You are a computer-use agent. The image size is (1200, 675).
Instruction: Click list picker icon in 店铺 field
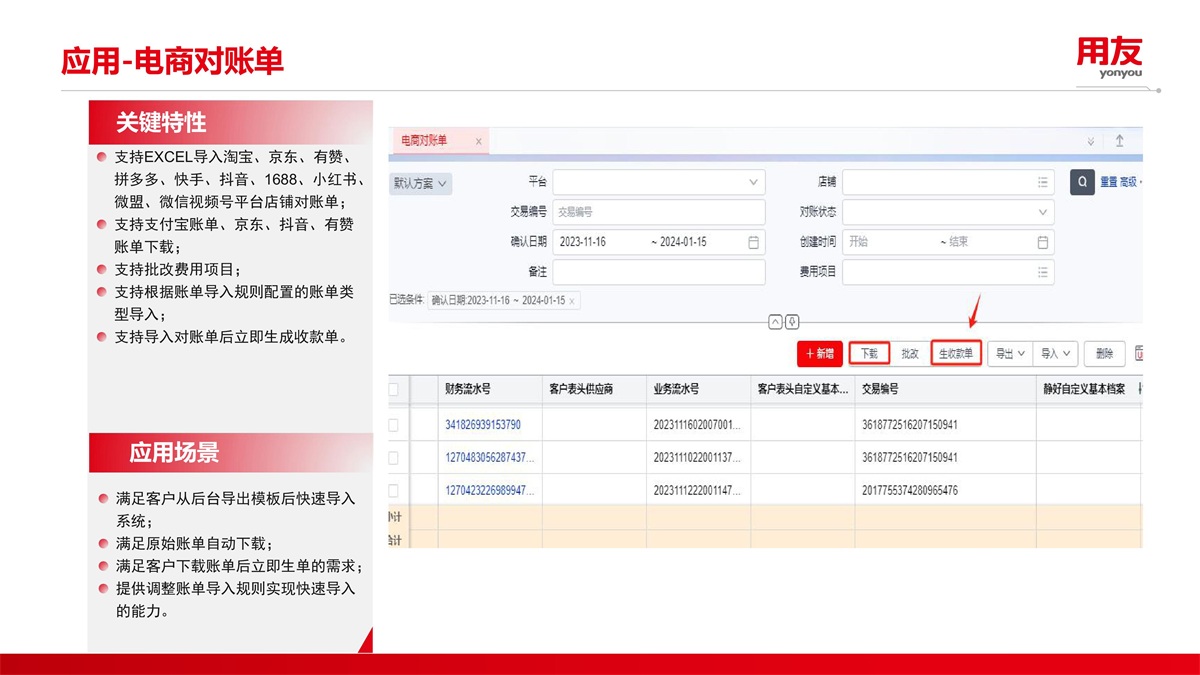(1043, 183)
